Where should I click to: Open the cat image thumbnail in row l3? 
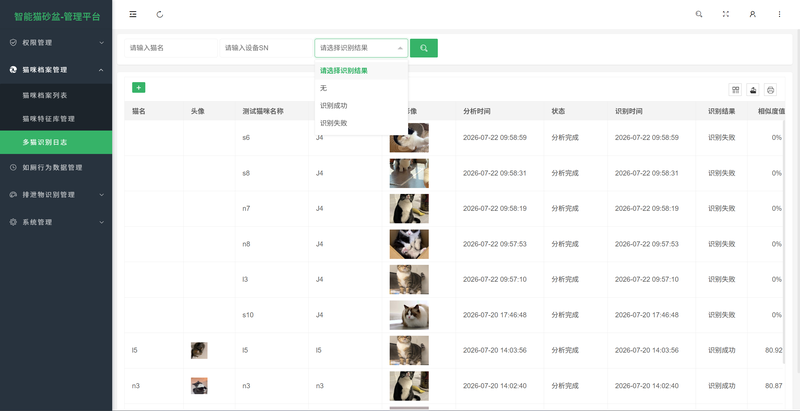[x=409, y=279]
